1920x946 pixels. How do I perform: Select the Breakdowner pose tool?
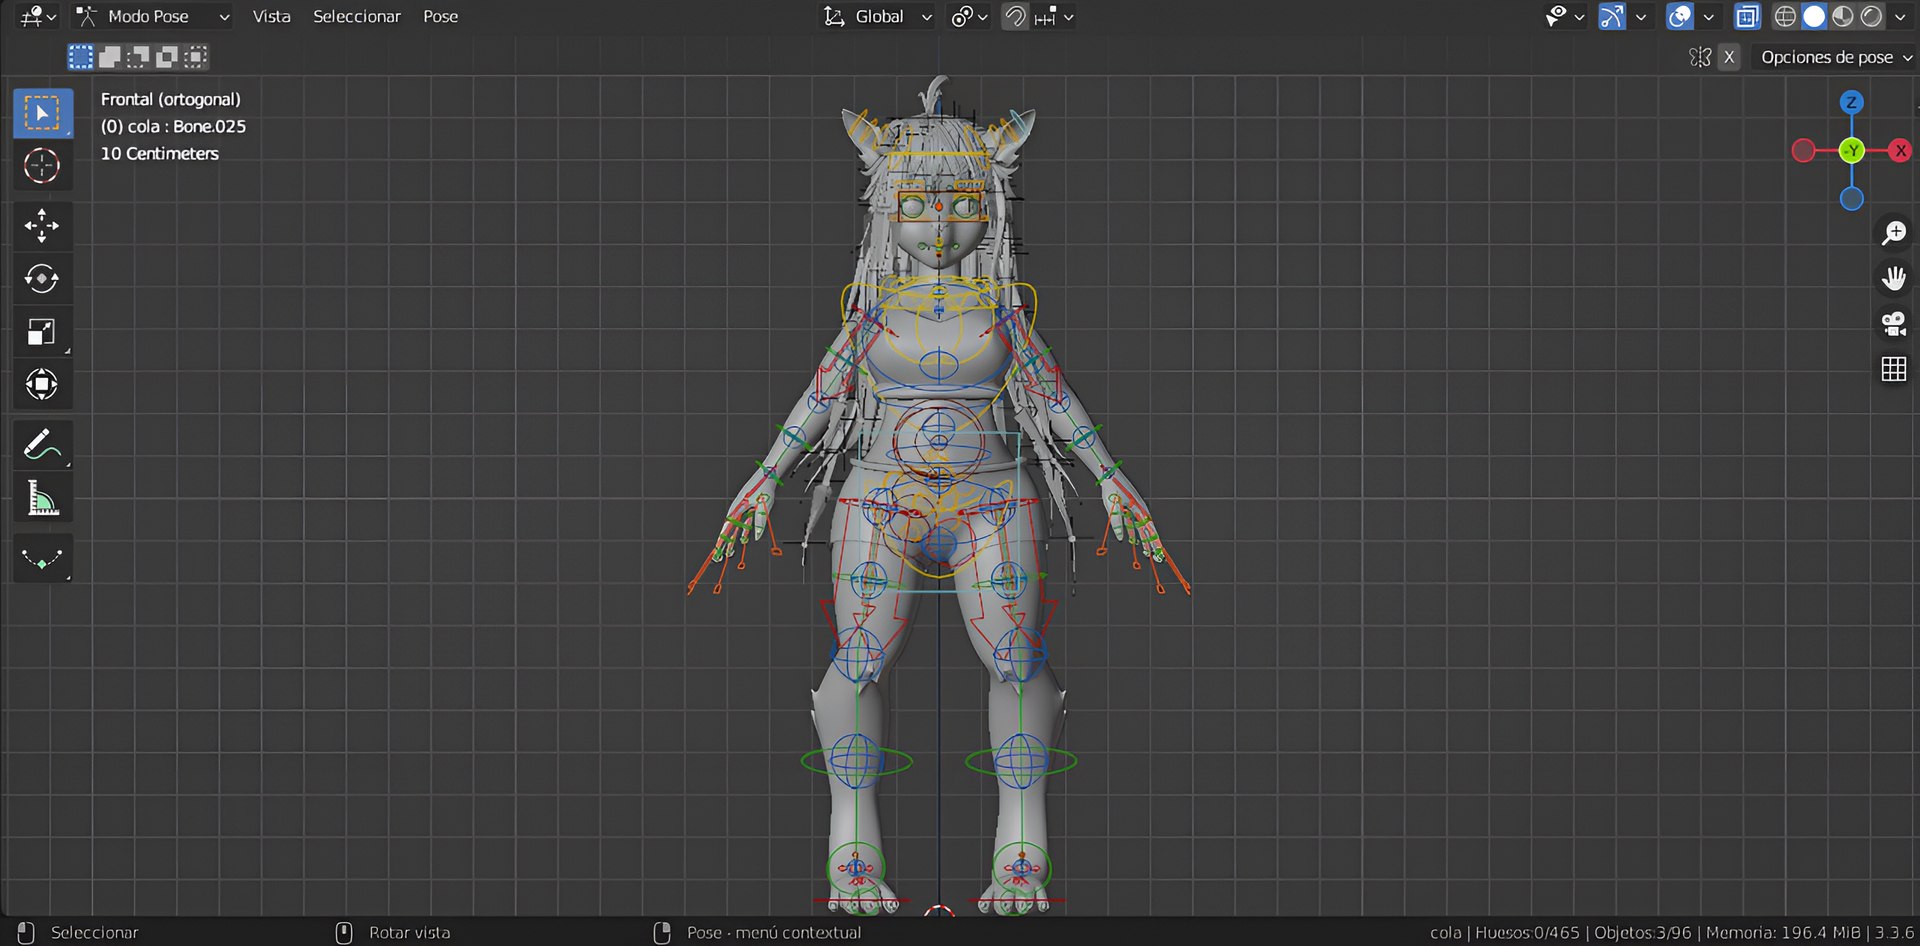click(42, 558)
